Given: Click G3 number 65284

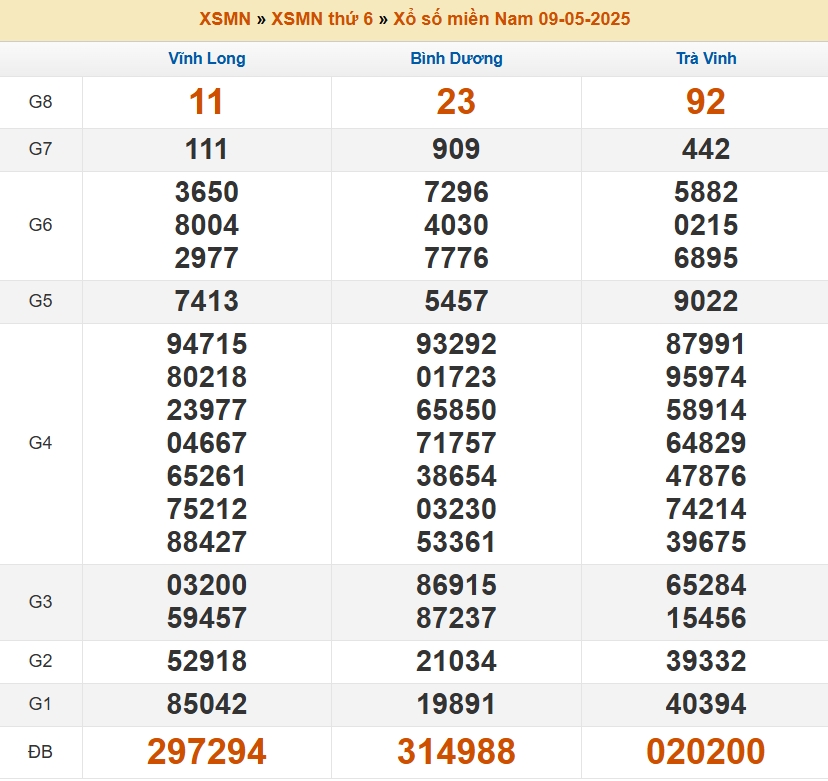Looking at the screenshot, I should (706, 585).
